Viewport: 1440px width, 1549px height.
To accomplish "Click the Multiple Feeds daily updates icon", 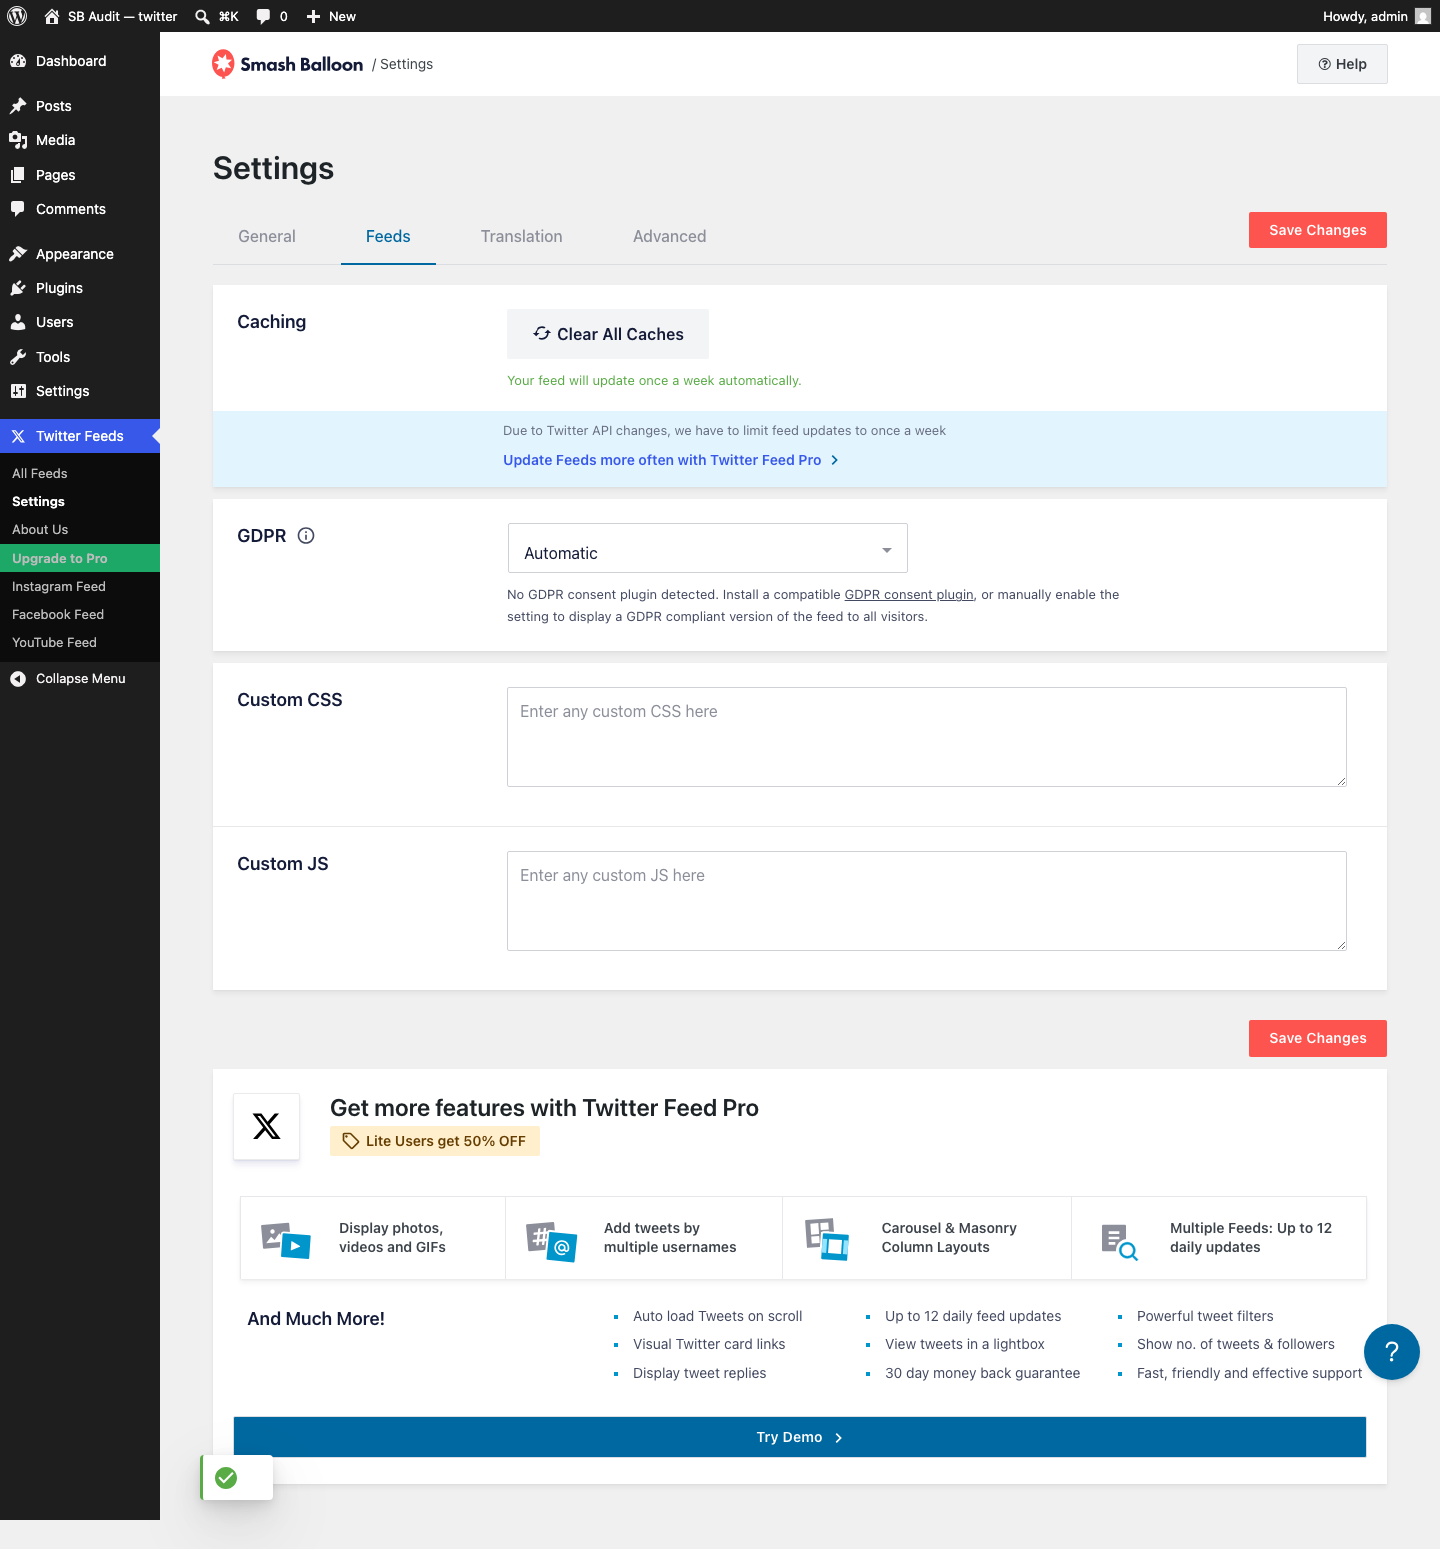I will (x=1119, y=1242).
